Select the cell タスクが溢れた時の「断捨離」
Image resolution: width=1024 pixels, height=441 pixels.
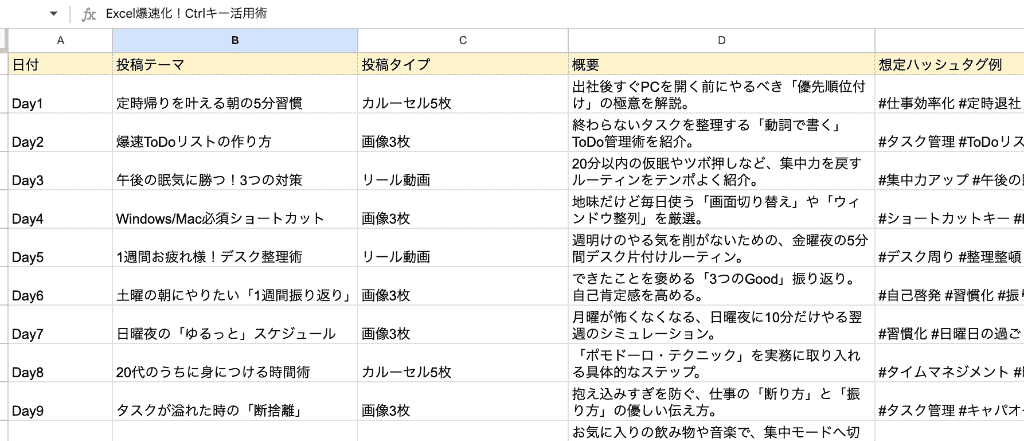coord(235,402)
